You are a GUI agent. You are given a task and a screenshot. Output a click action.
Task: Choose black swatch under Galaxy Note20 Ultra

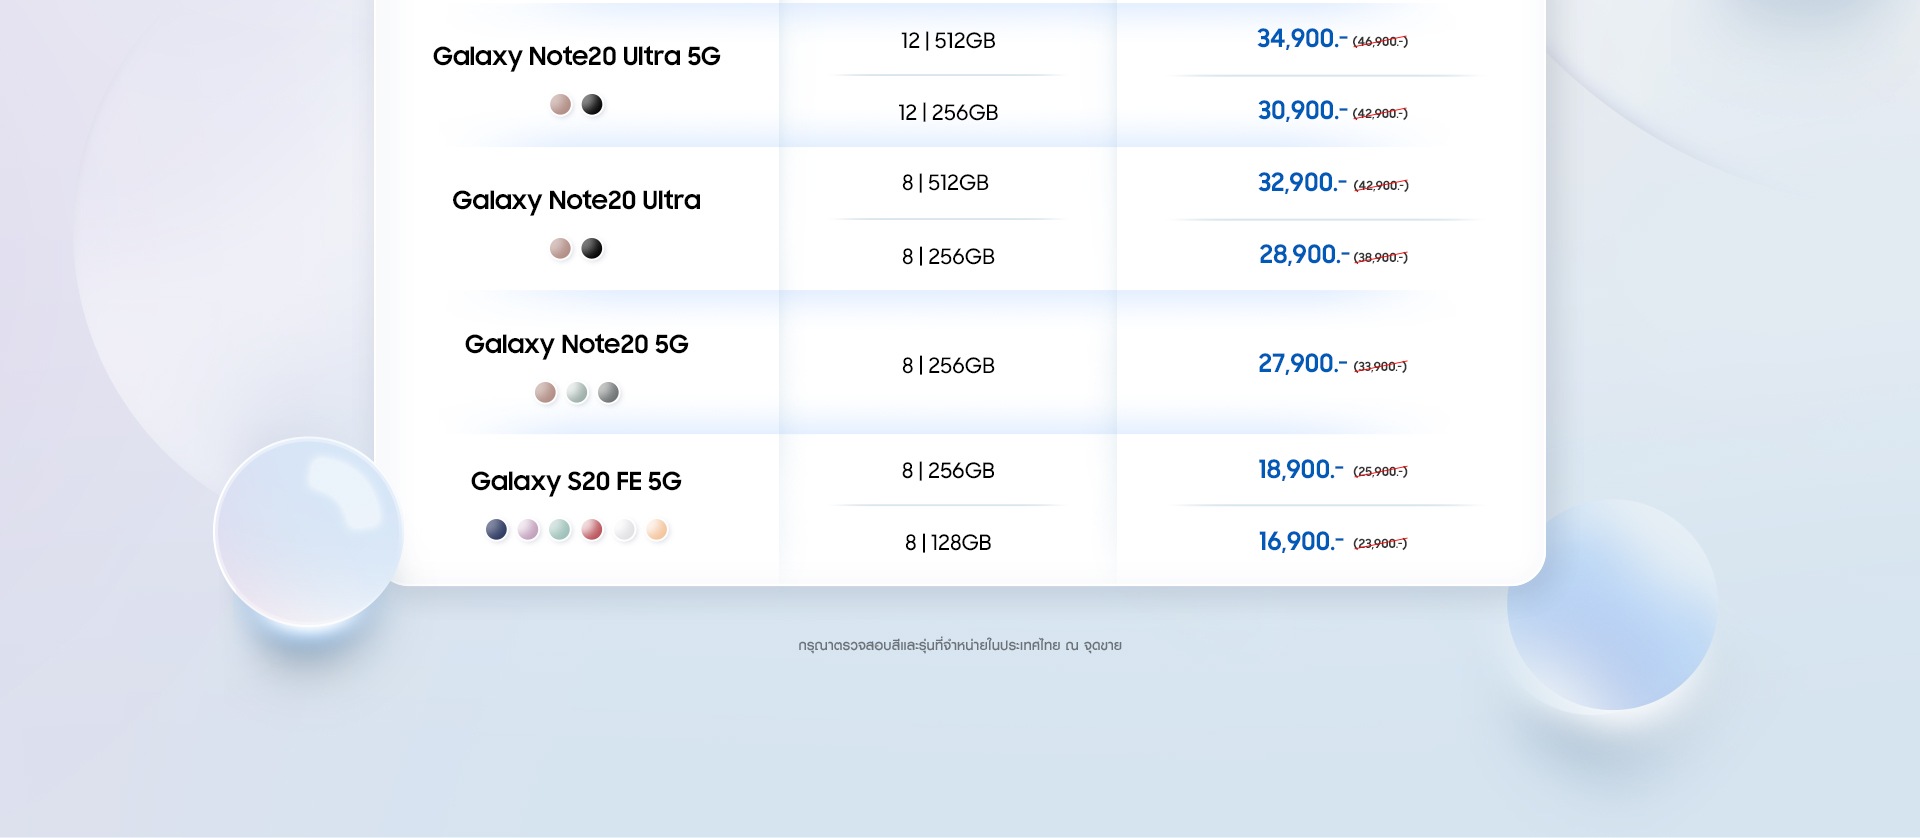(x=592, y=248)
